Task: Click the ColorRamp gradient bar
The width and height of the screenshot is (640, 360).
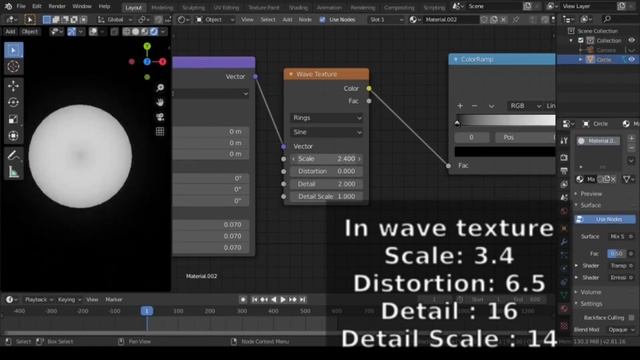Action: click(506, 120)
